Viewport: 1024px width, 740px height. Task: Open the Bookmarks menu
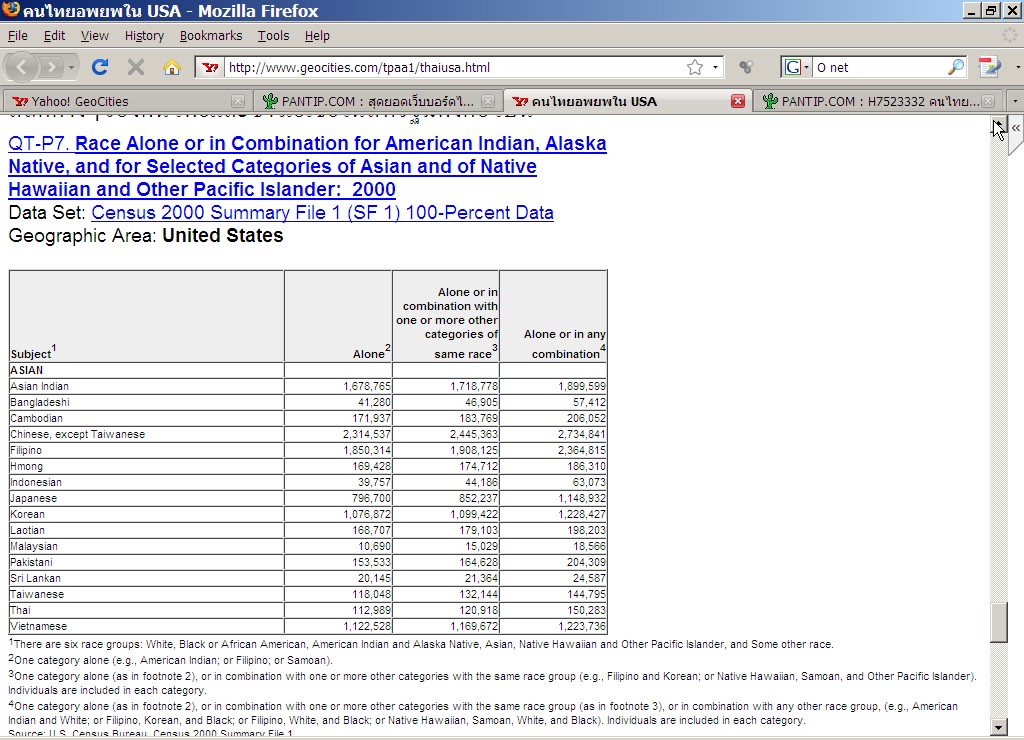click(211, 36)
